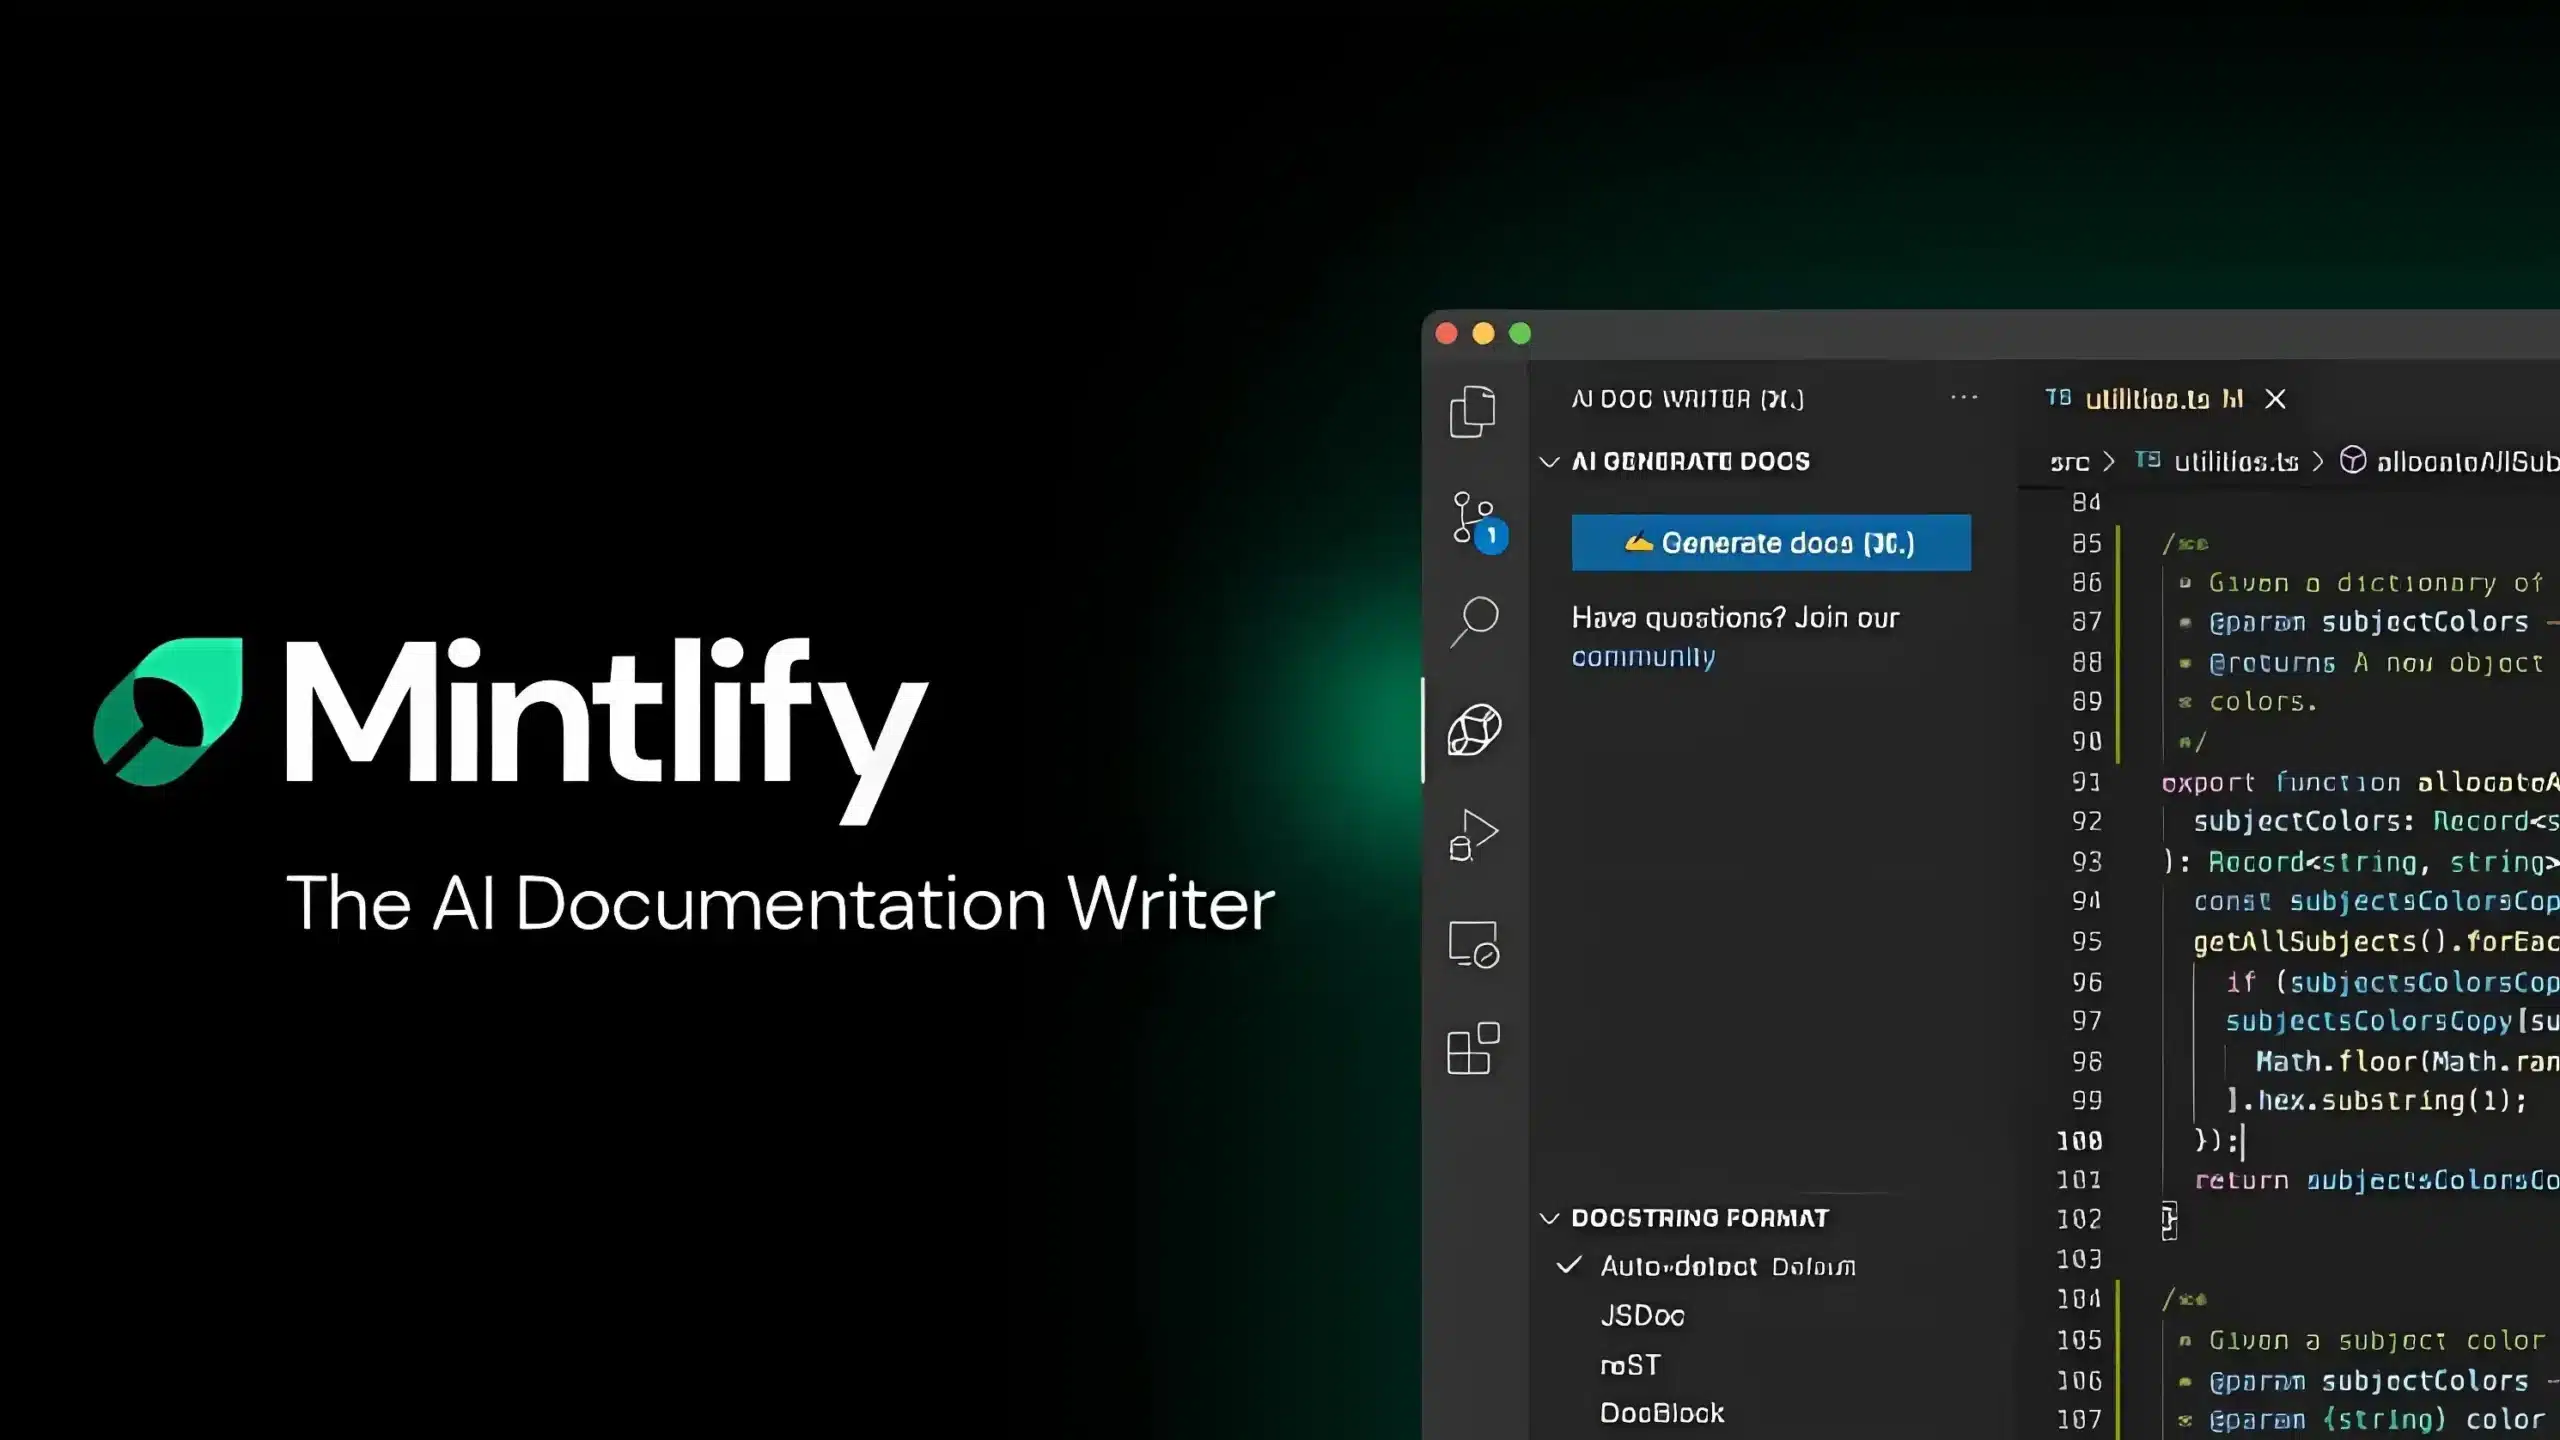2560x1440 pixels.
Task: Follow the community link
Action: pos(1643,657)
